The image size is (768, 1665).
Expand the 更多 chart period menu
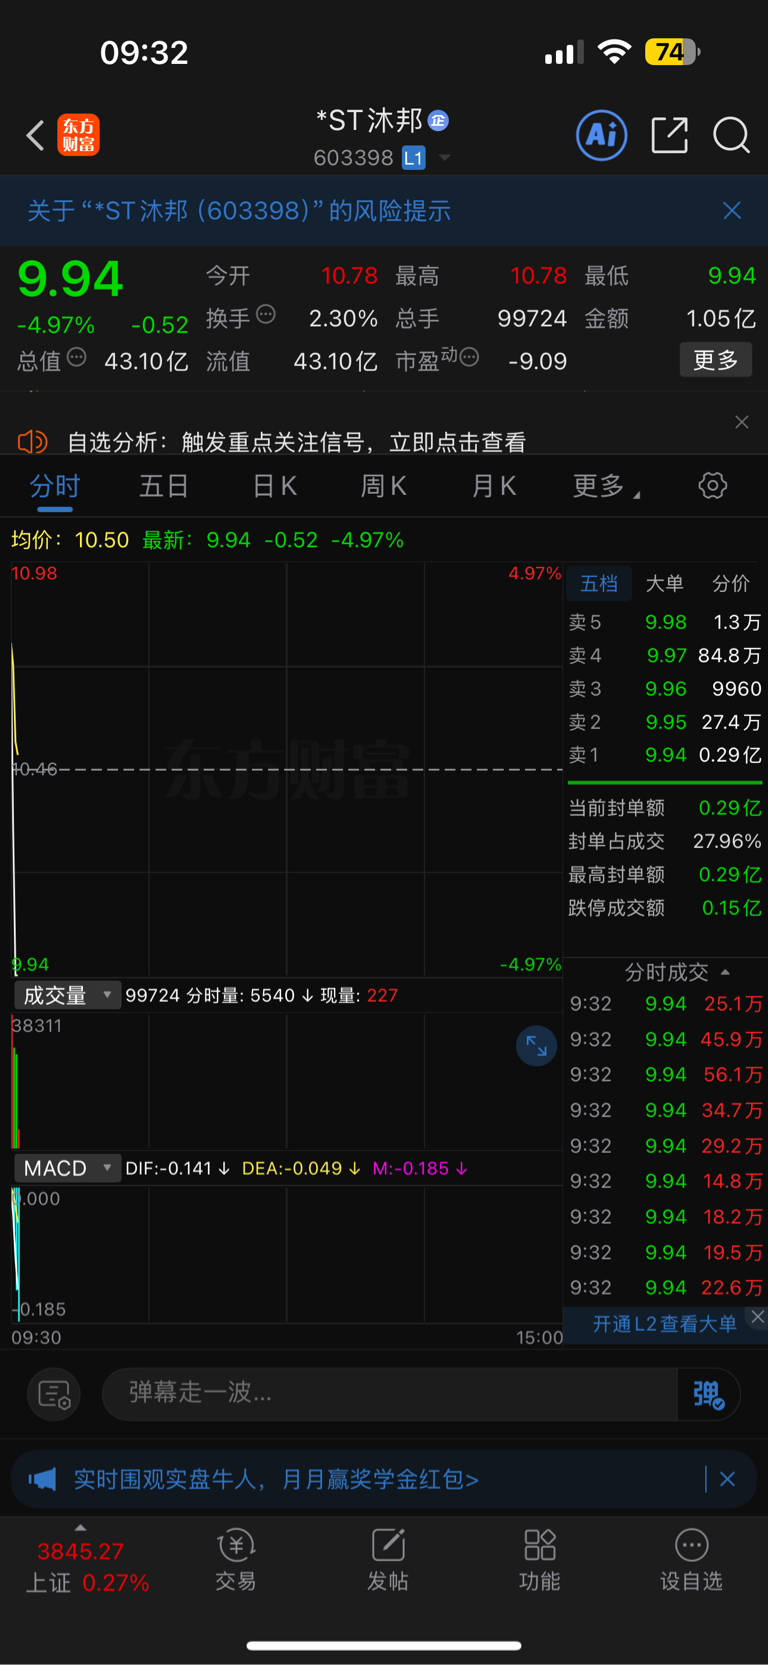[606, 486]
